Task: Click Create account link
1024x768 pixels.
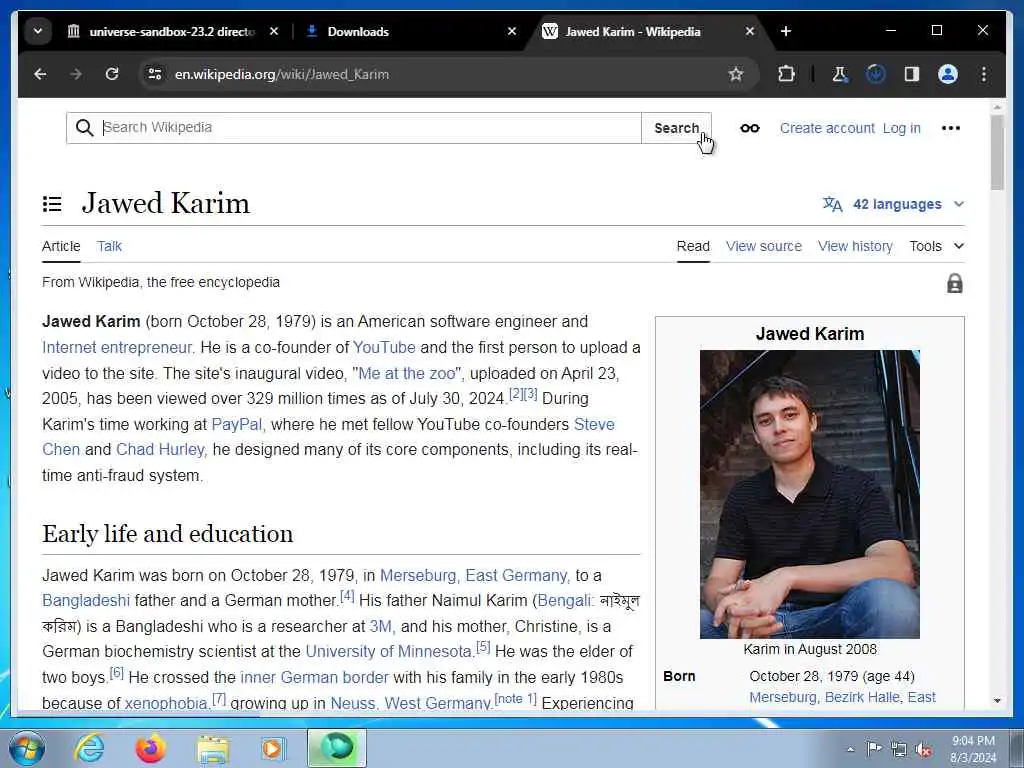Action: 827,128
